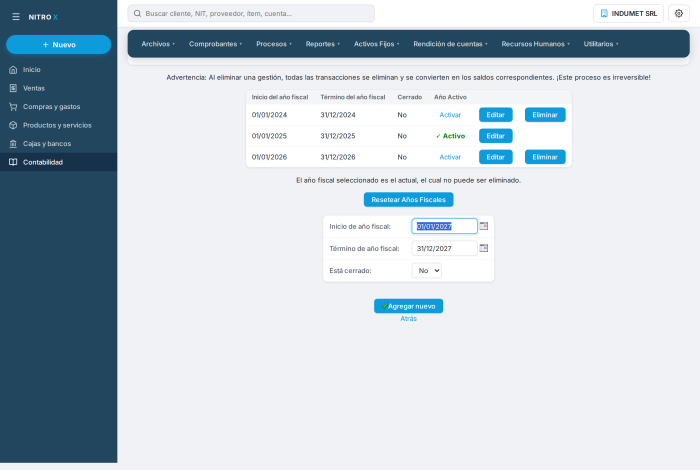This screenshot has height=470, width=700.
Task: Open calendar picker for Inicio de año fiscal
Action: click(x=483, y=226)
